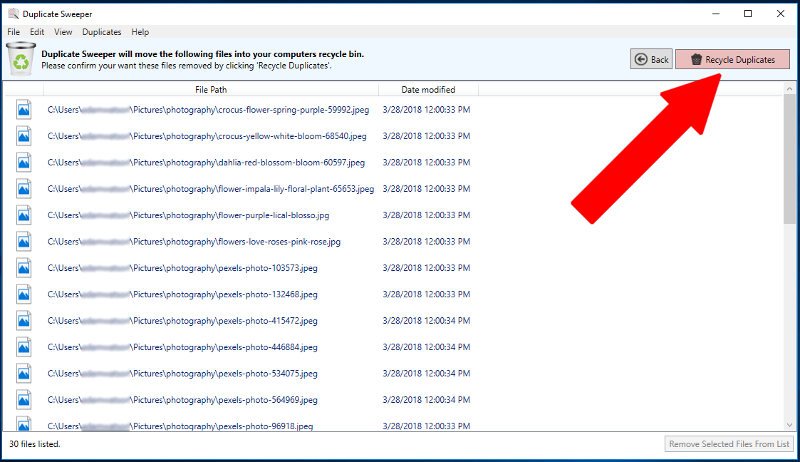Image resolution: width=800 pixels, height=462 pixels.
Task: Click image icon of pexels-photo-132468.jpeg
Action: [x=23, y=294]
